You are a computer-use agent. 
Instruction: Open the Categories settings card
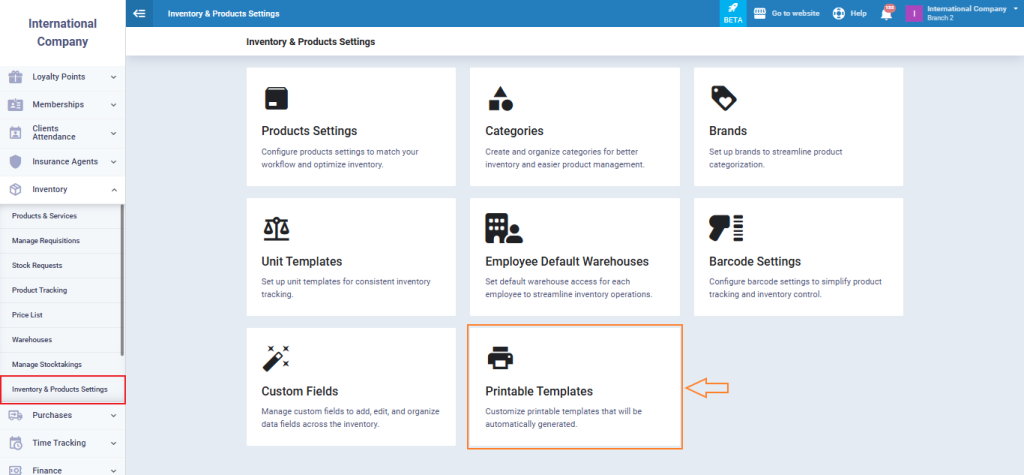575,127
